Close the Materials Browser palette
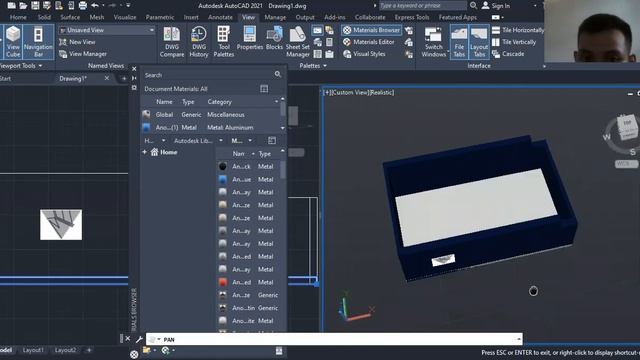Viewport: 640px width, 360px height. point(134,69)
